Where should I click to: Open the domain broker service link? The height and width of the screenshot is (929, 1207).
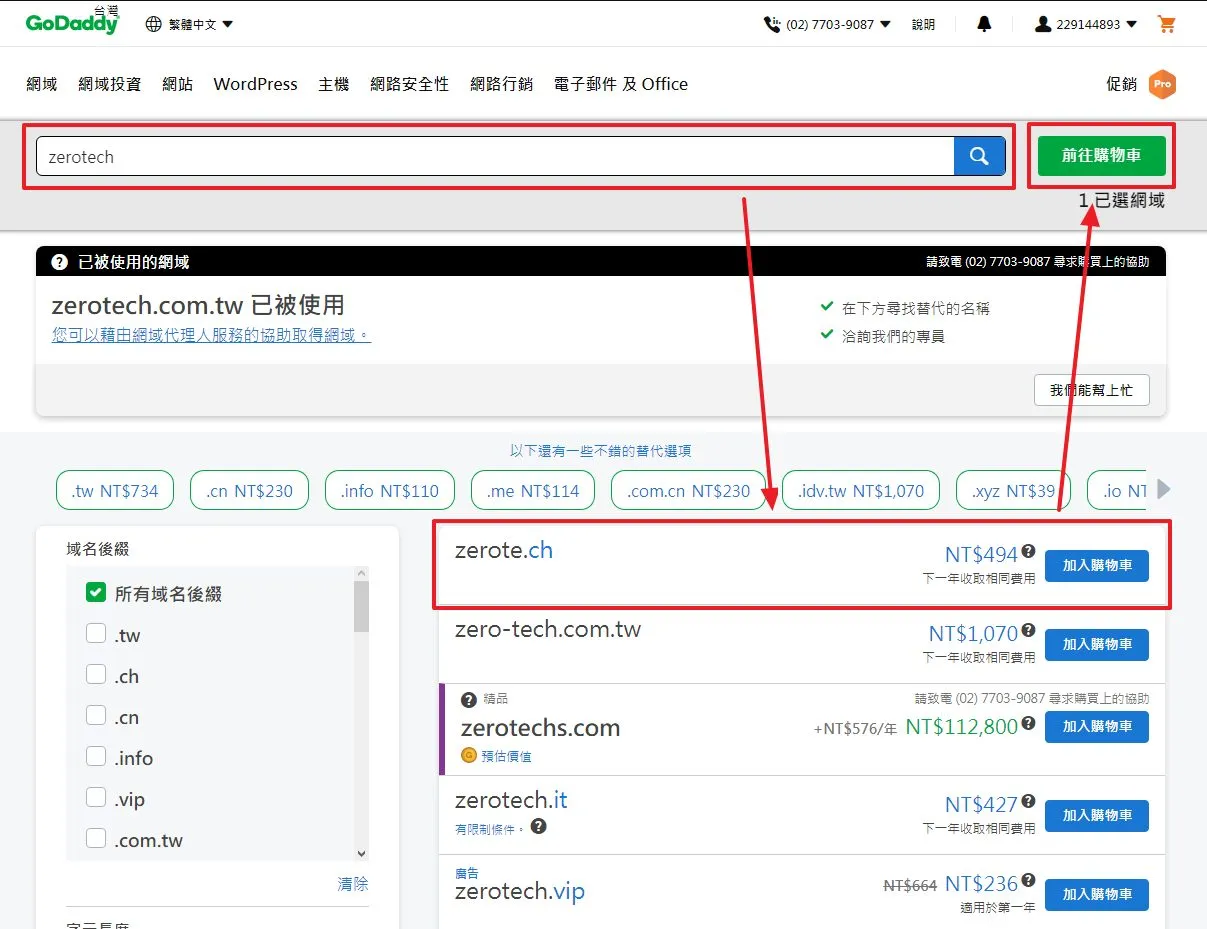(211, 336)
